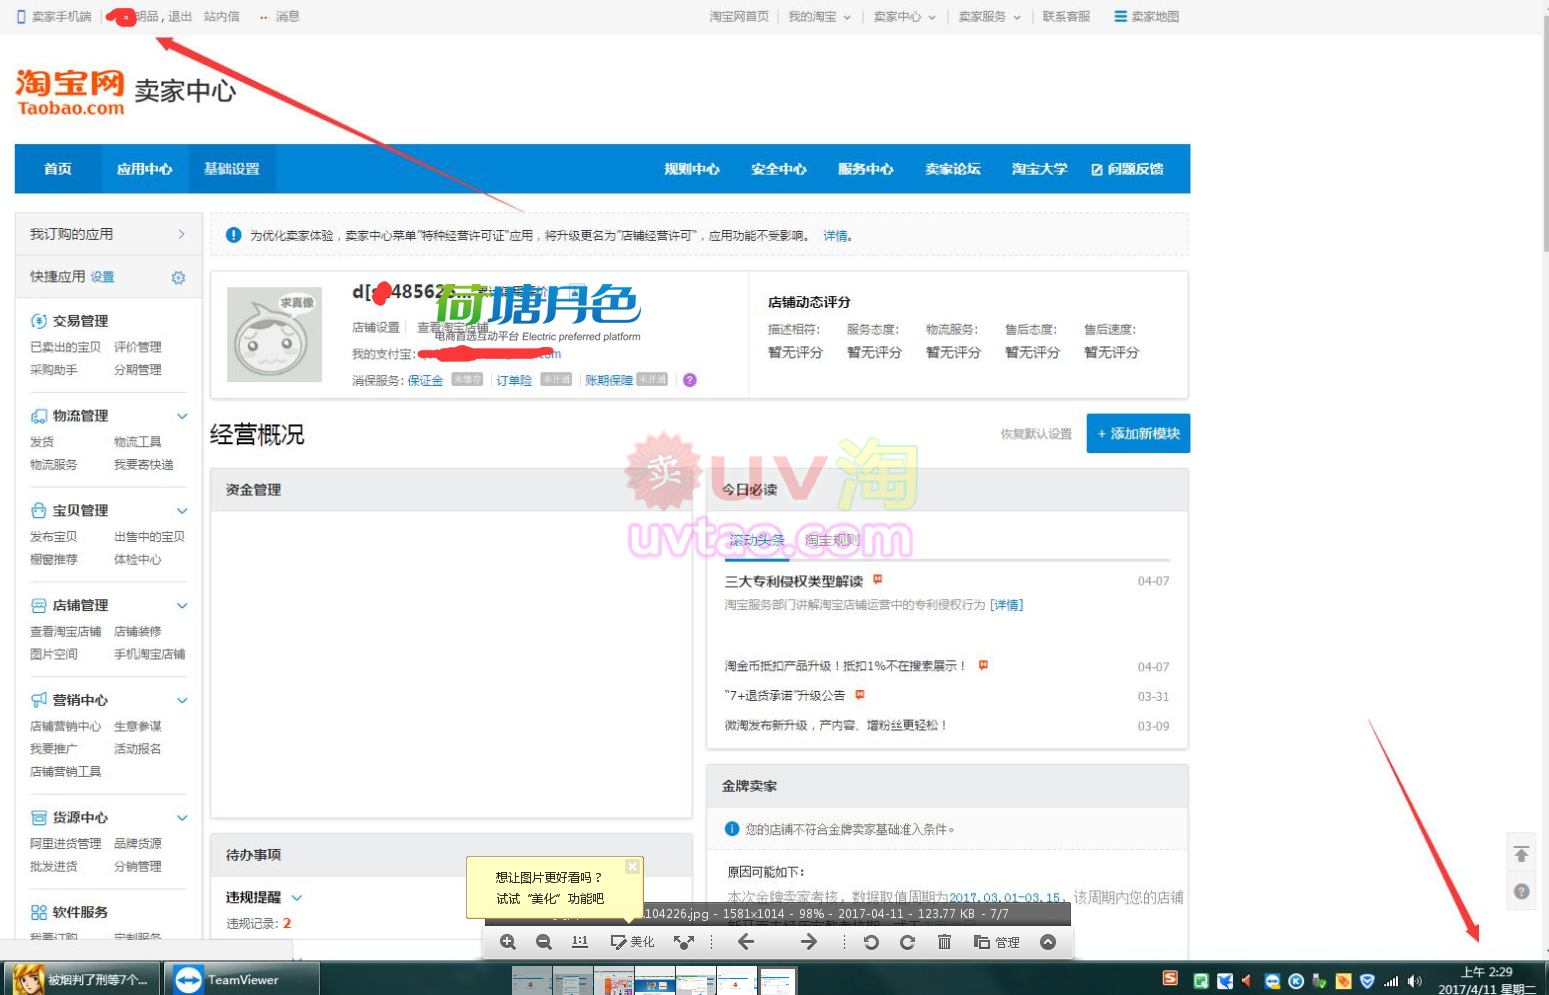Set image to 1:1 actual size
Screen dimensions: 1549x995
(580, 942)
